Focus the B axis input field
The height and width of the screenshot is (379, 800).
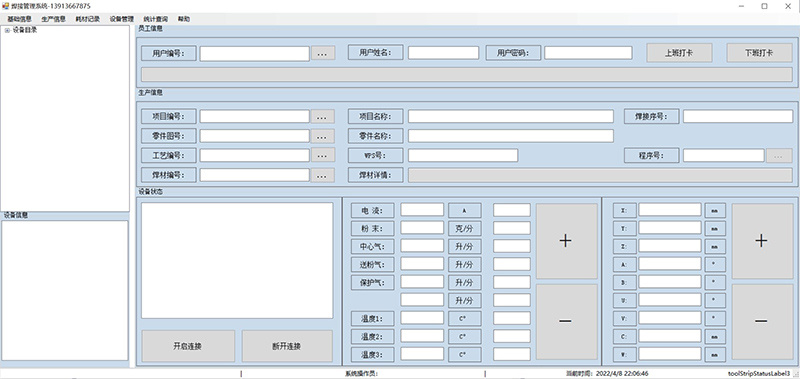(670, 282)
